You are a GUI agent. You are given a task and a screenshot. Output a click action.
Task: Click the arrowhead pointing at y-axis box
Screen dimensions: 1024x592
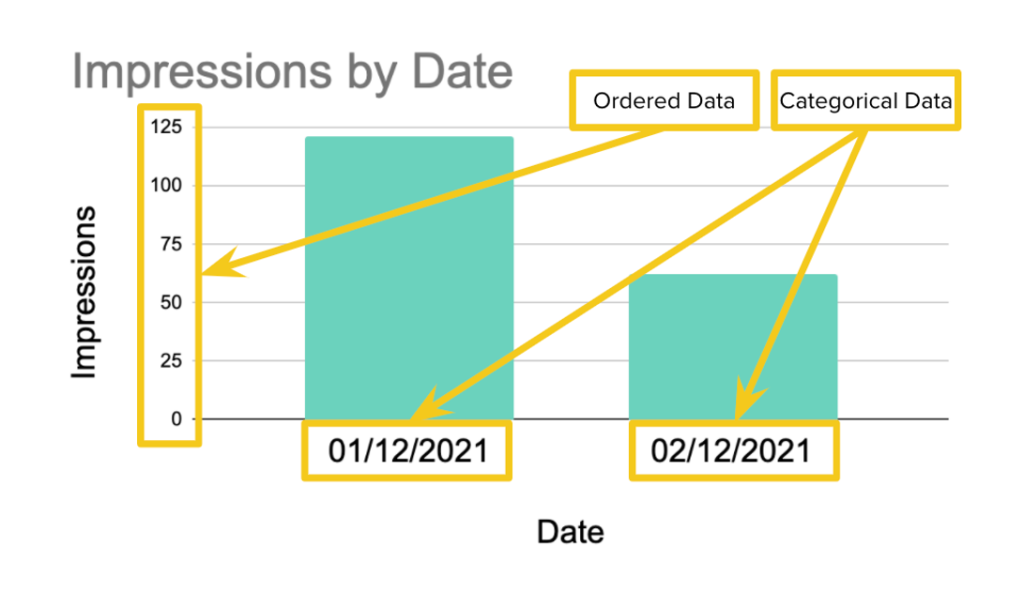coord(222,267)
